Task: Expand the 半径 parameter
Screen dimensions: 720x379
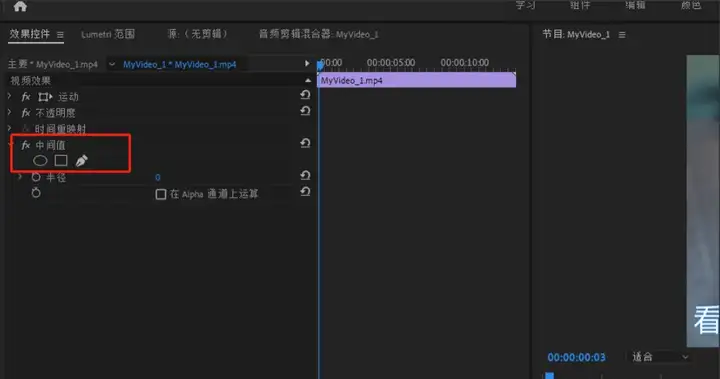Action: [20, 176]
